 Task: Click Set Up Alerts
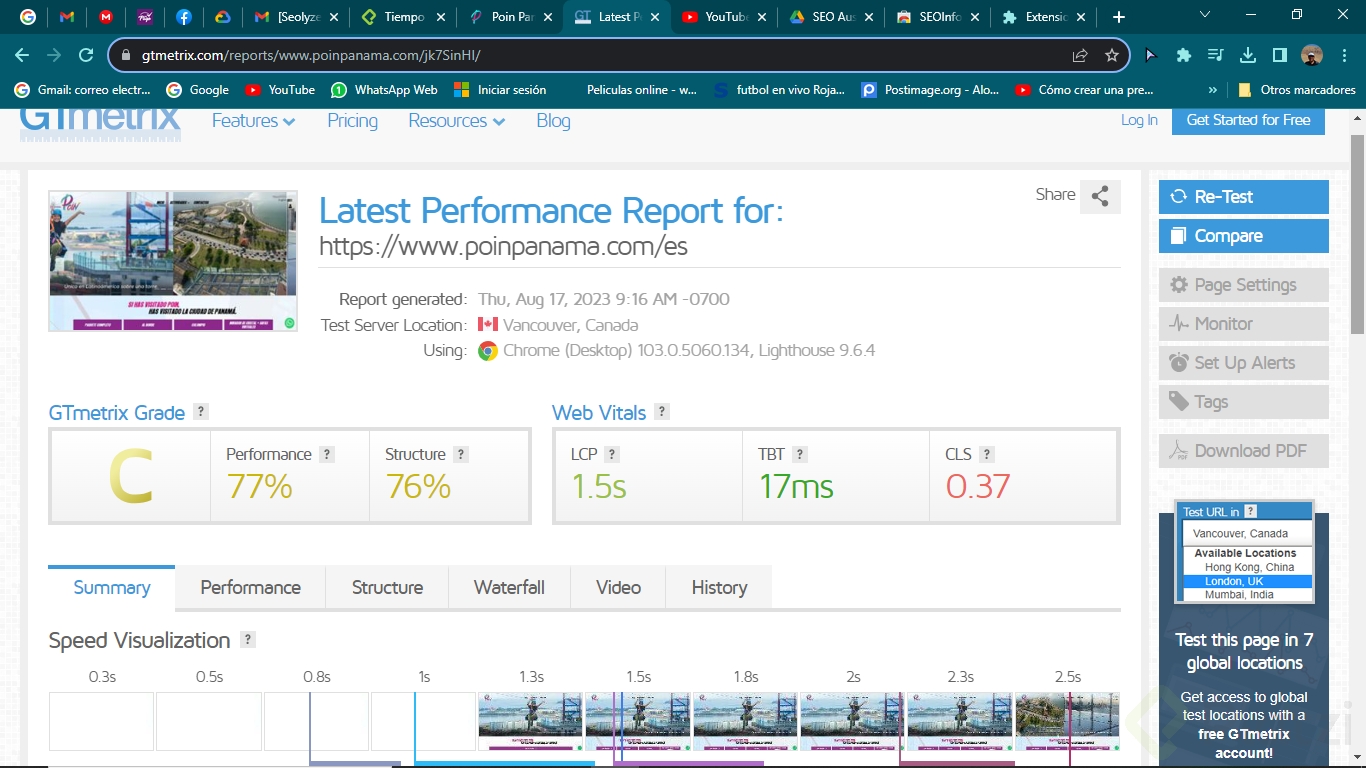tap(1244, 363)
